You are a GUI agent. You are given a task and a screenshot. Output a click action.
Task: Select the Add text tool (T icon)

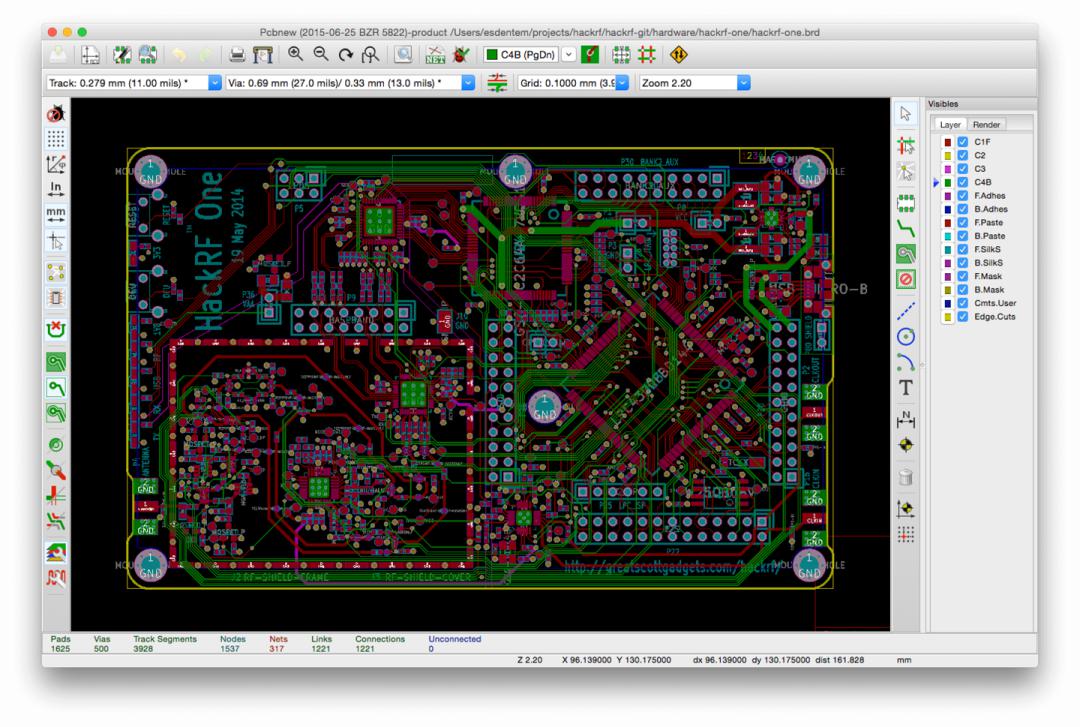(x=906, y=387)
